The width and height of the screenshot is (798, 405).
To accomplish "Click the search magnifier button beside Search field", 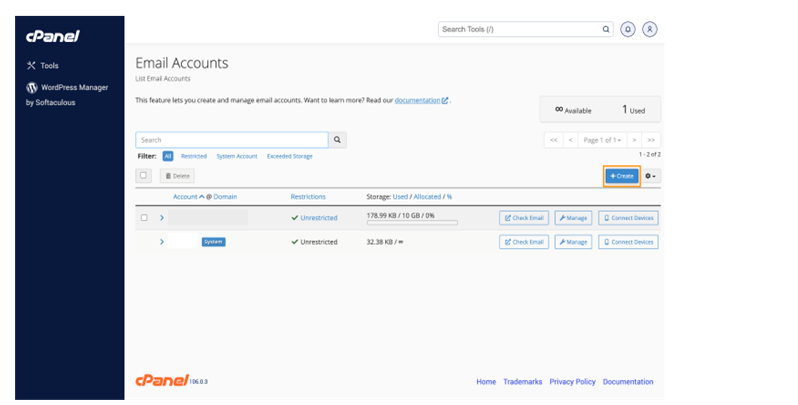I will 338,140.
